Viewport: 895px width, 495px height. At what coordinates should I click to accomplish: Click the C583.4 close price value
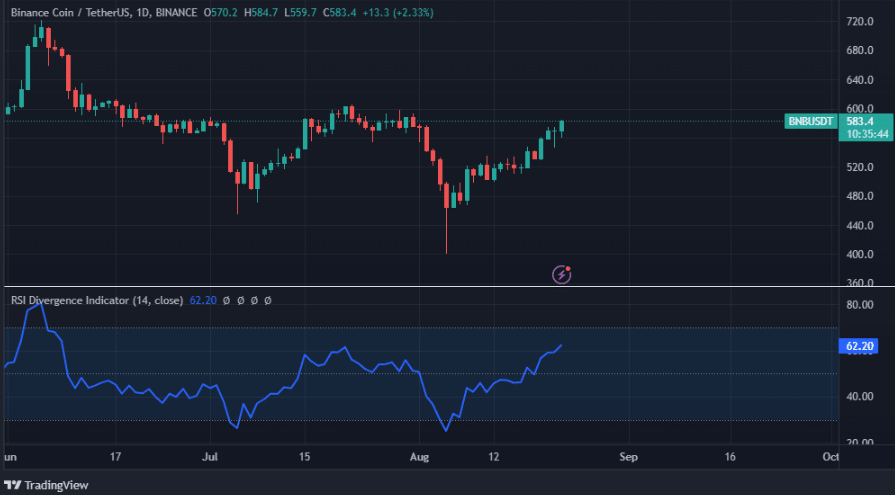(339, 13)
